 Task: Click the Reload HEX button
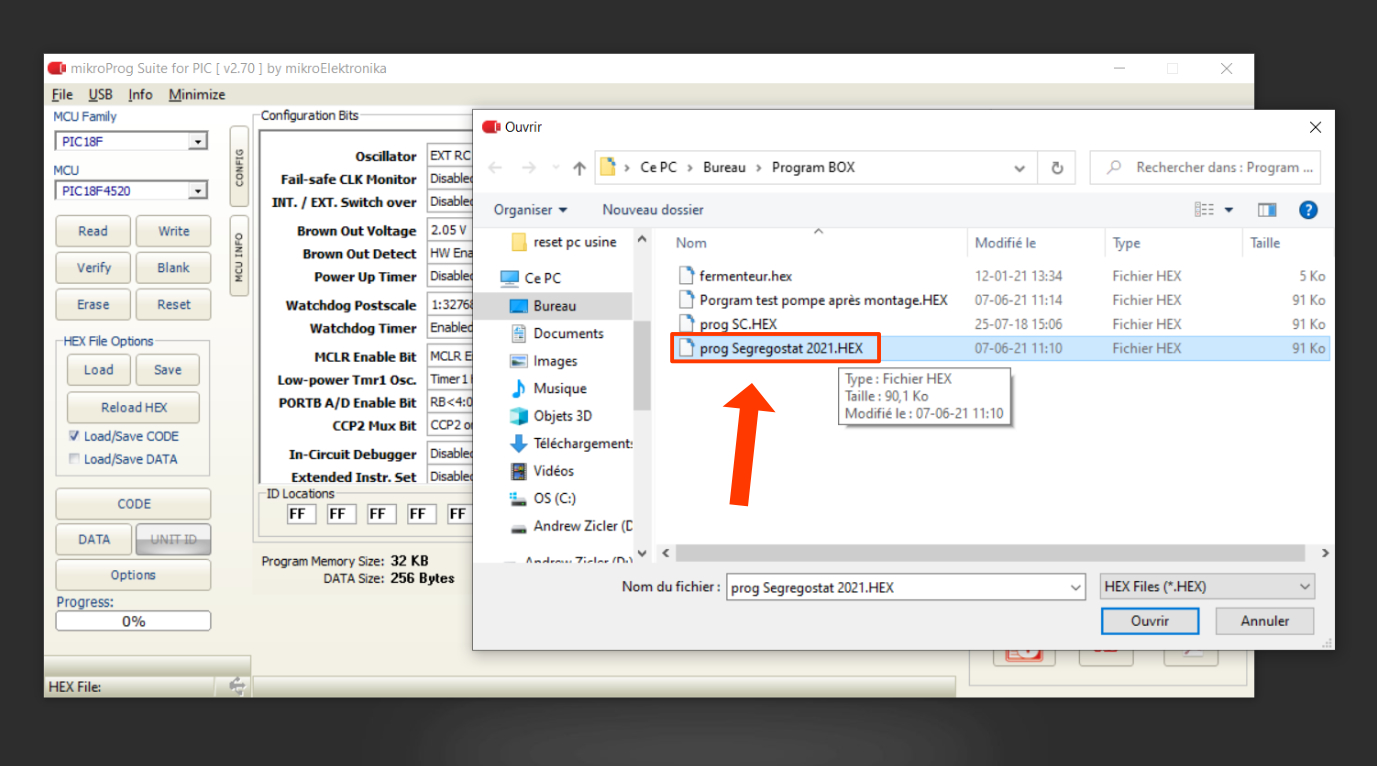(134, 408)
